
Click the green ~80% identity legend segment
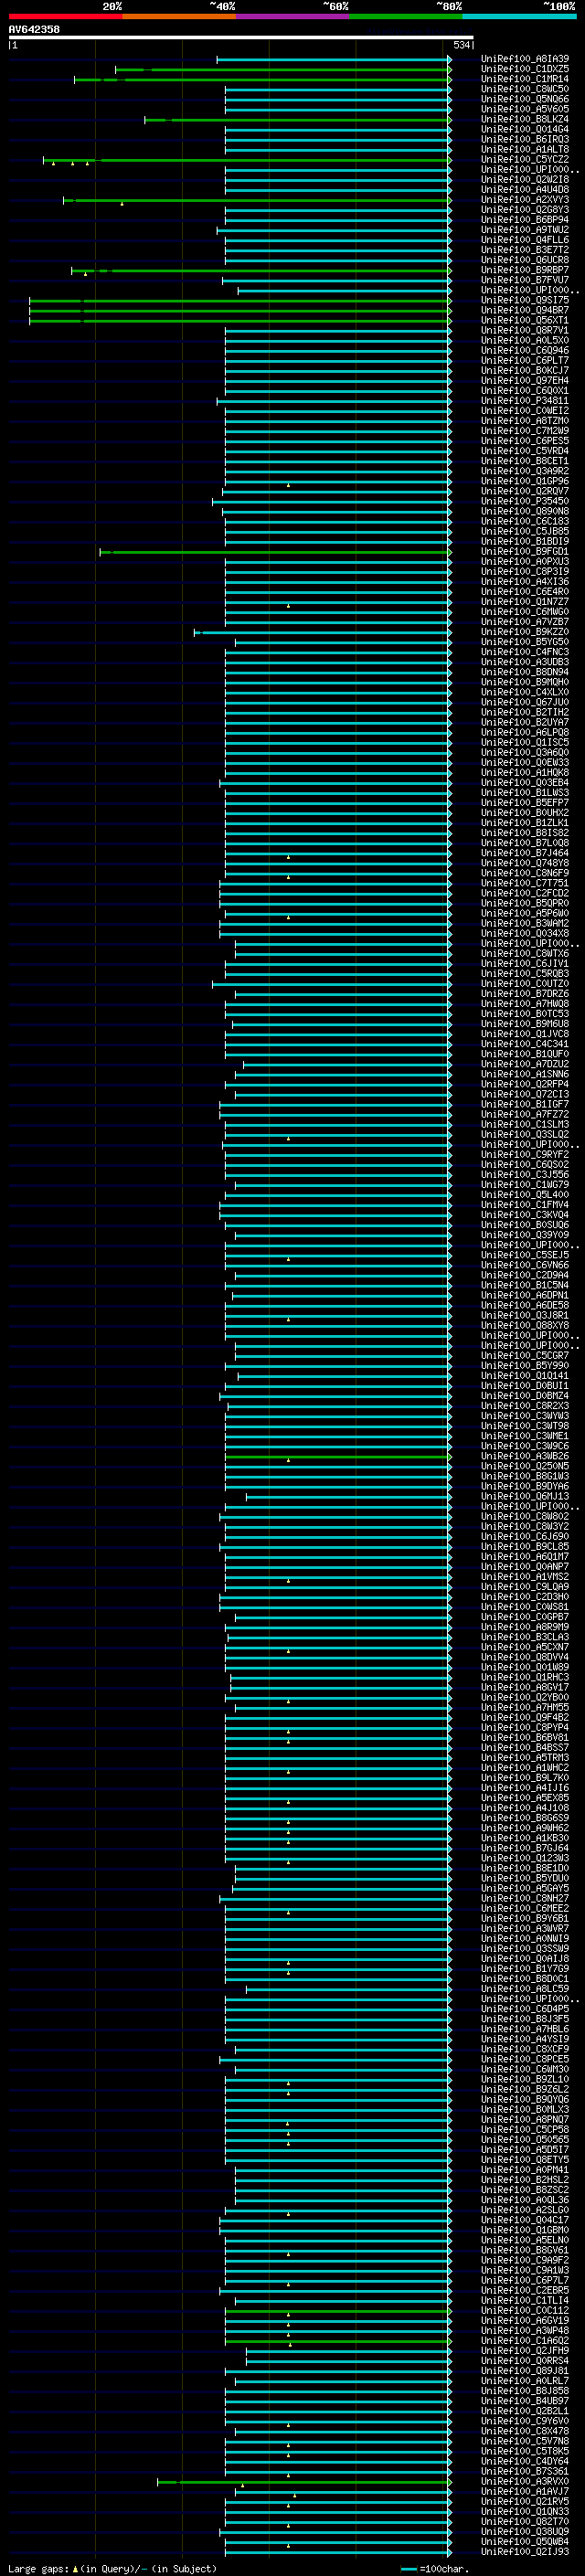(406, 16)
